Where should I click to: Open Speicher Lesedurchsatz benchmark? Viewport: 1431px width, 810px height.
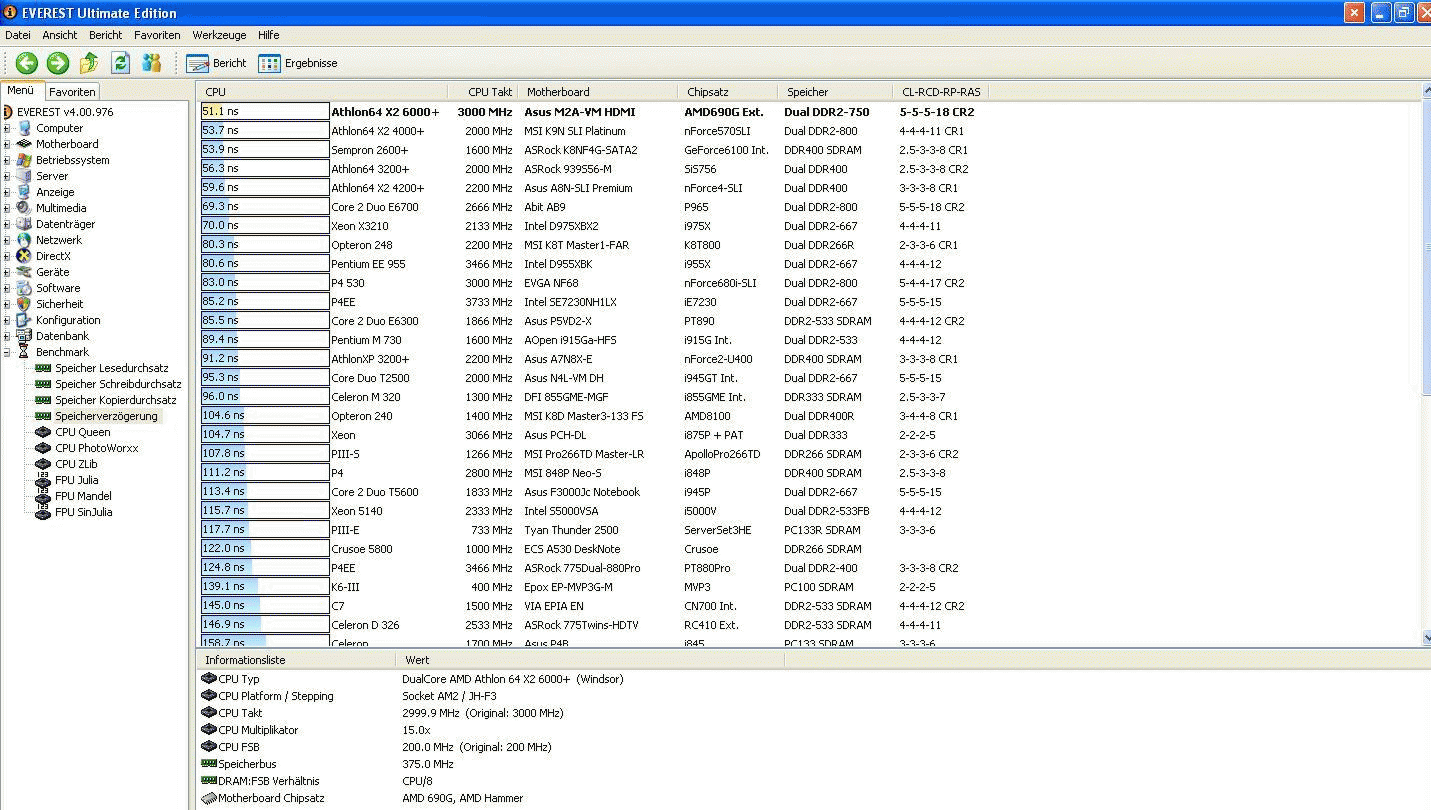(x=112, y=368)
